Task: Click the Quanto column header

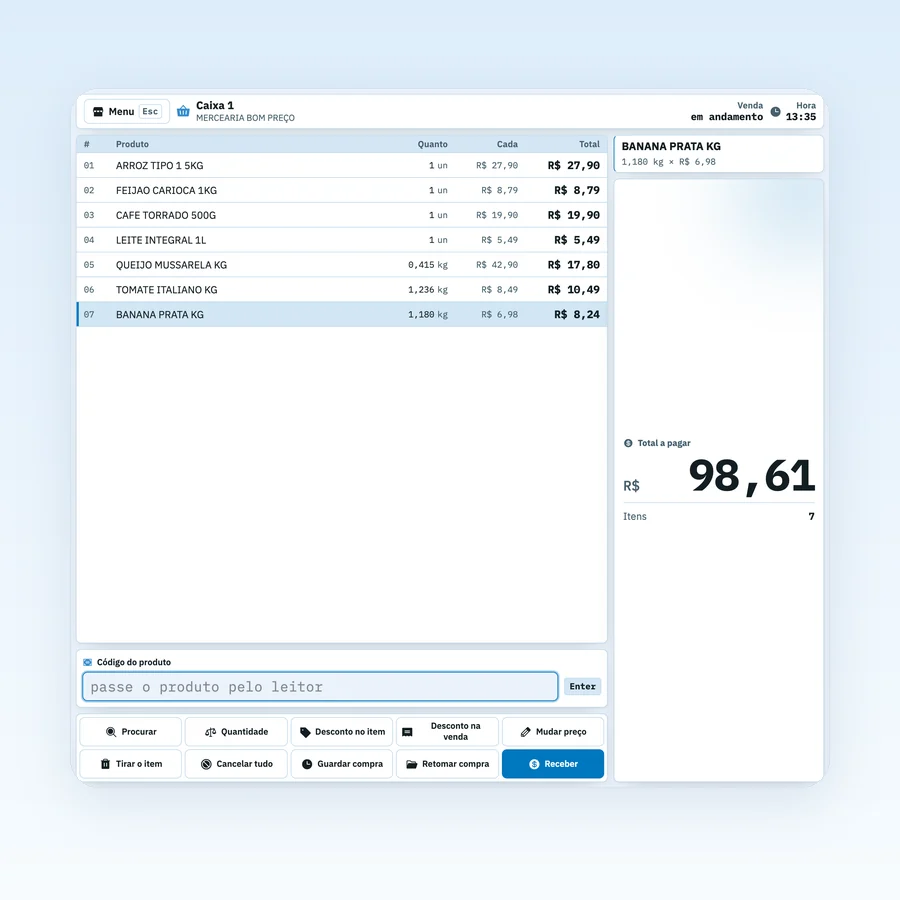Action: 432,144
